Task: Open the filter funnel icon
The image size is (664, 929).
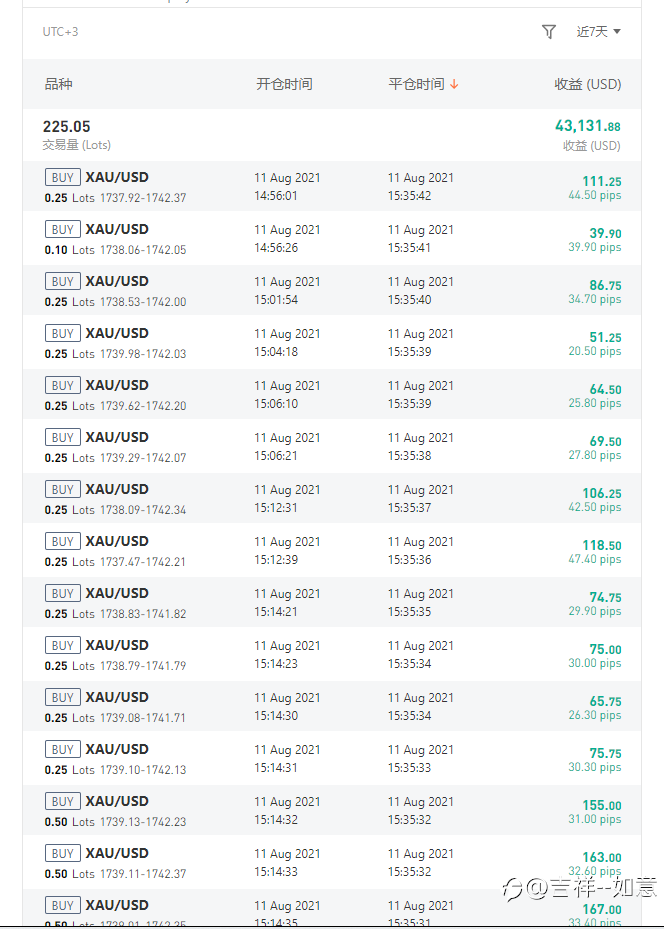Action: (548, 31)
